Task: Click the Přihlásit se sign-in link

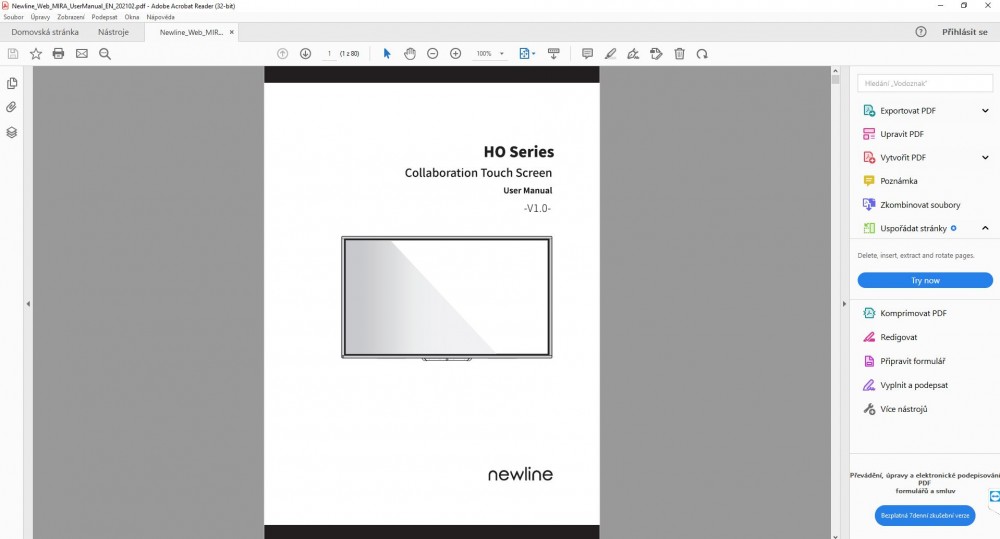Action: 964,32
